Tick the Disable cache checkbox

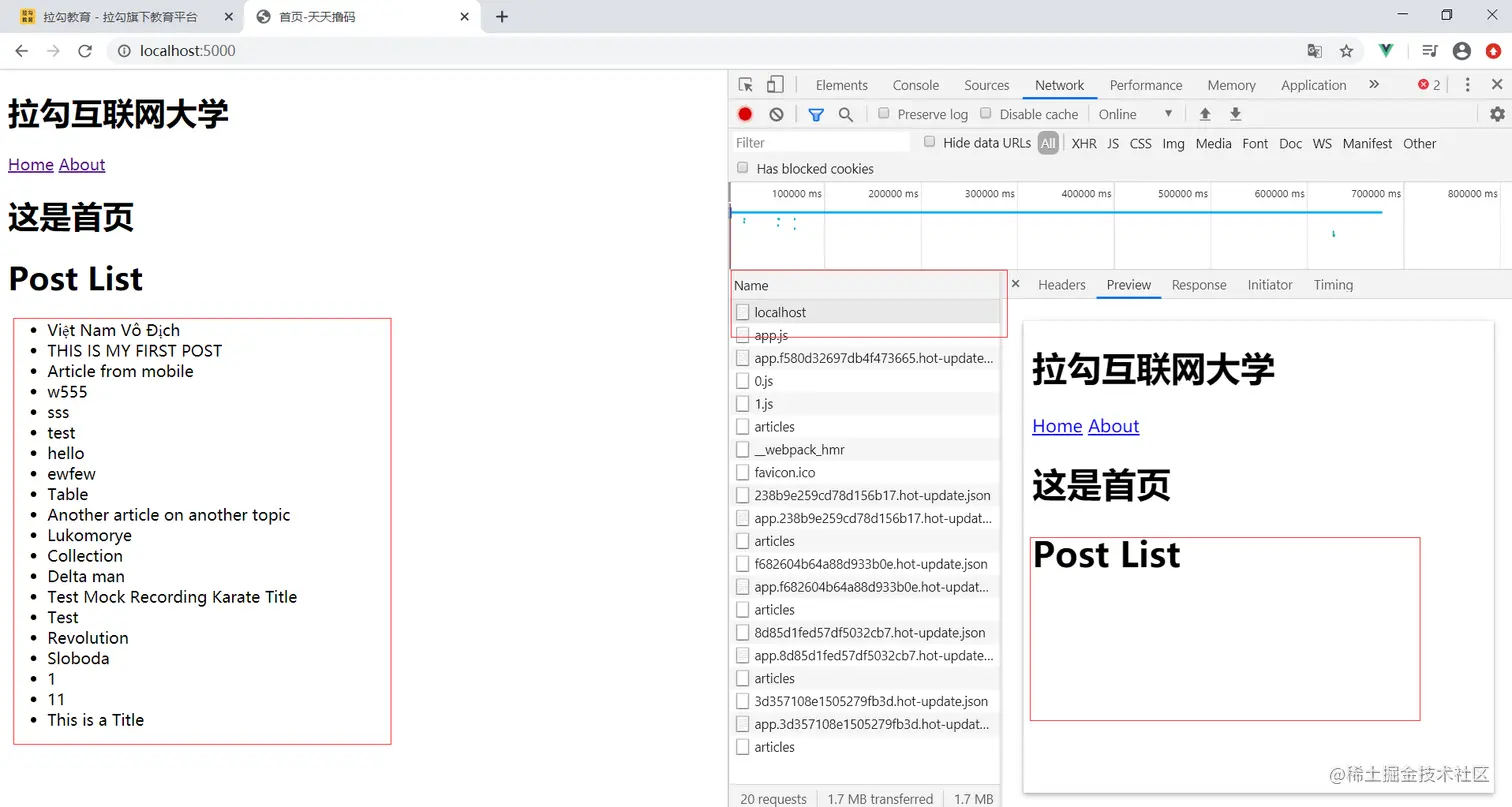tap(986, 113)
